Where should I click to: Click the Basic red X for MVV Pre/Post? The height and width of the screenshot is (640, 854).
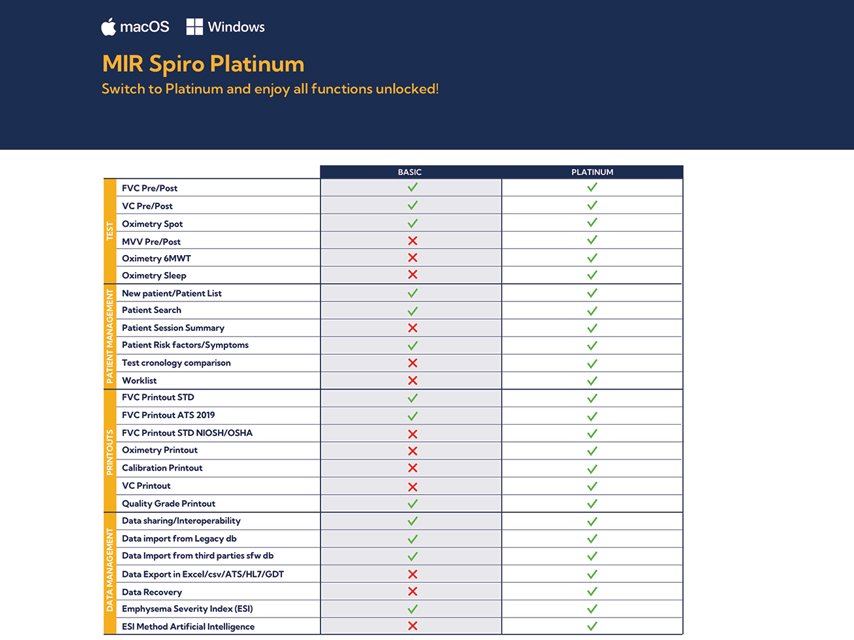[412, 241]
